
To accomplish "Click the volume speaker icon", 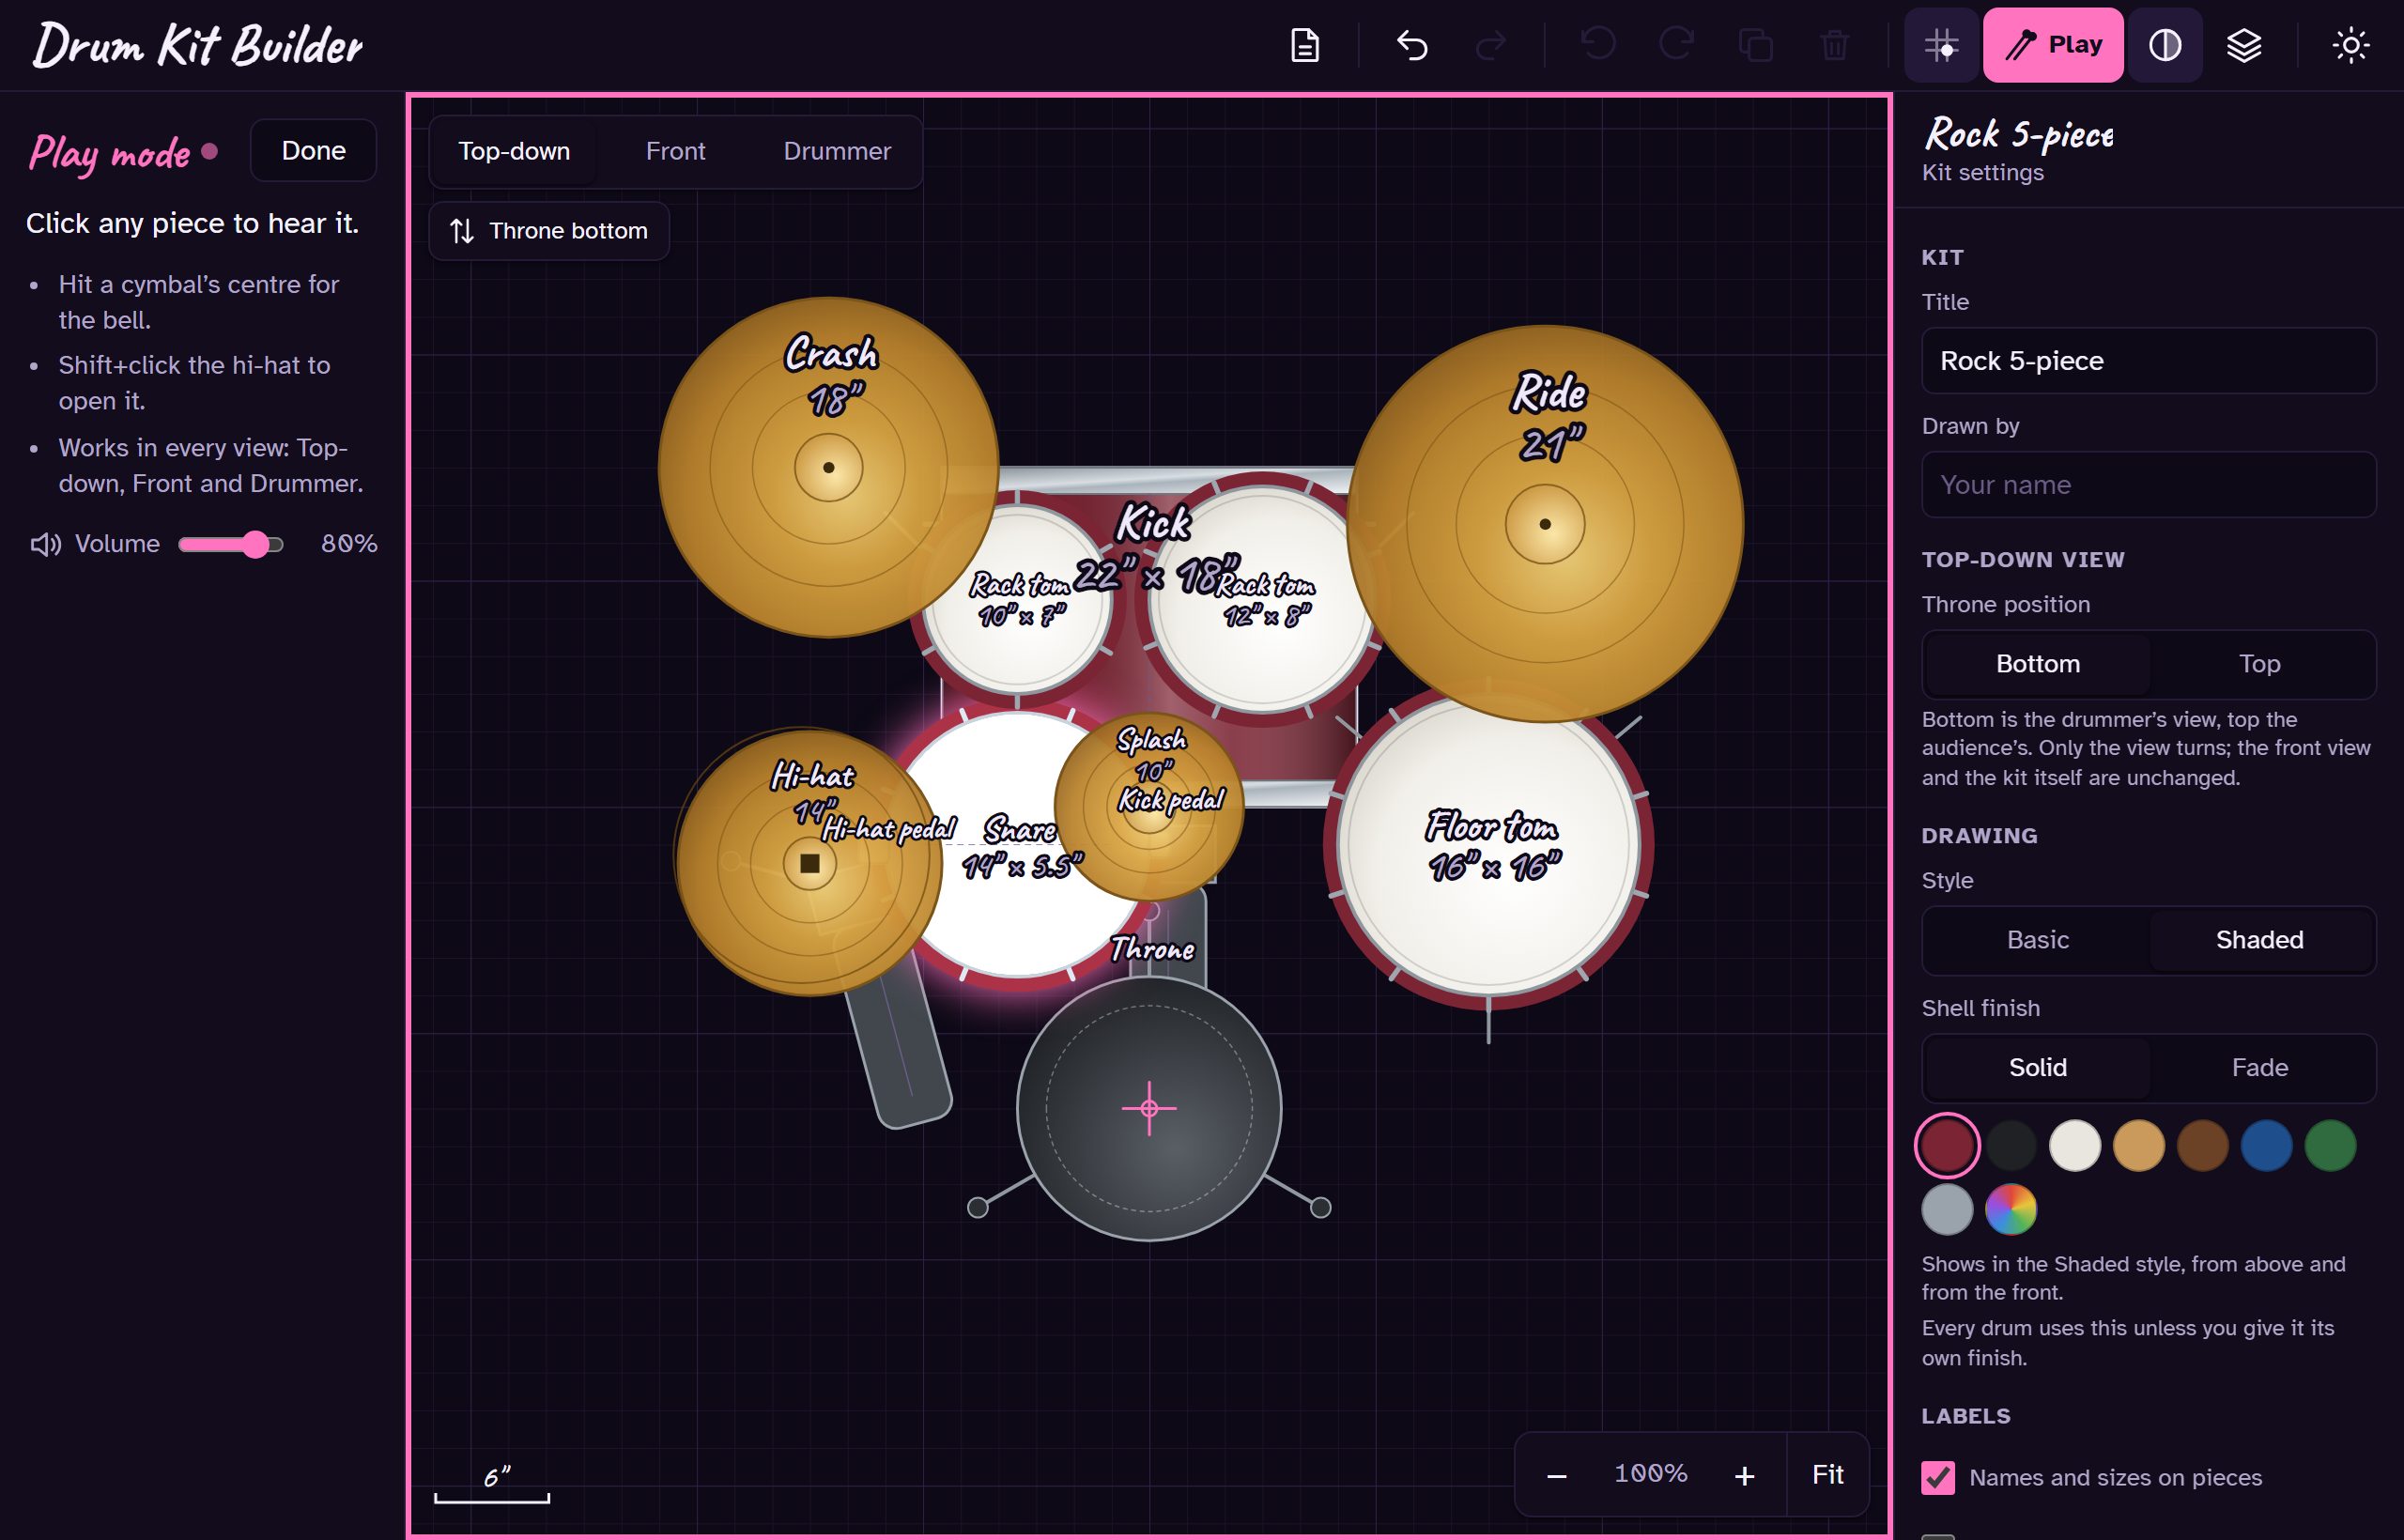I will point(45,544).
